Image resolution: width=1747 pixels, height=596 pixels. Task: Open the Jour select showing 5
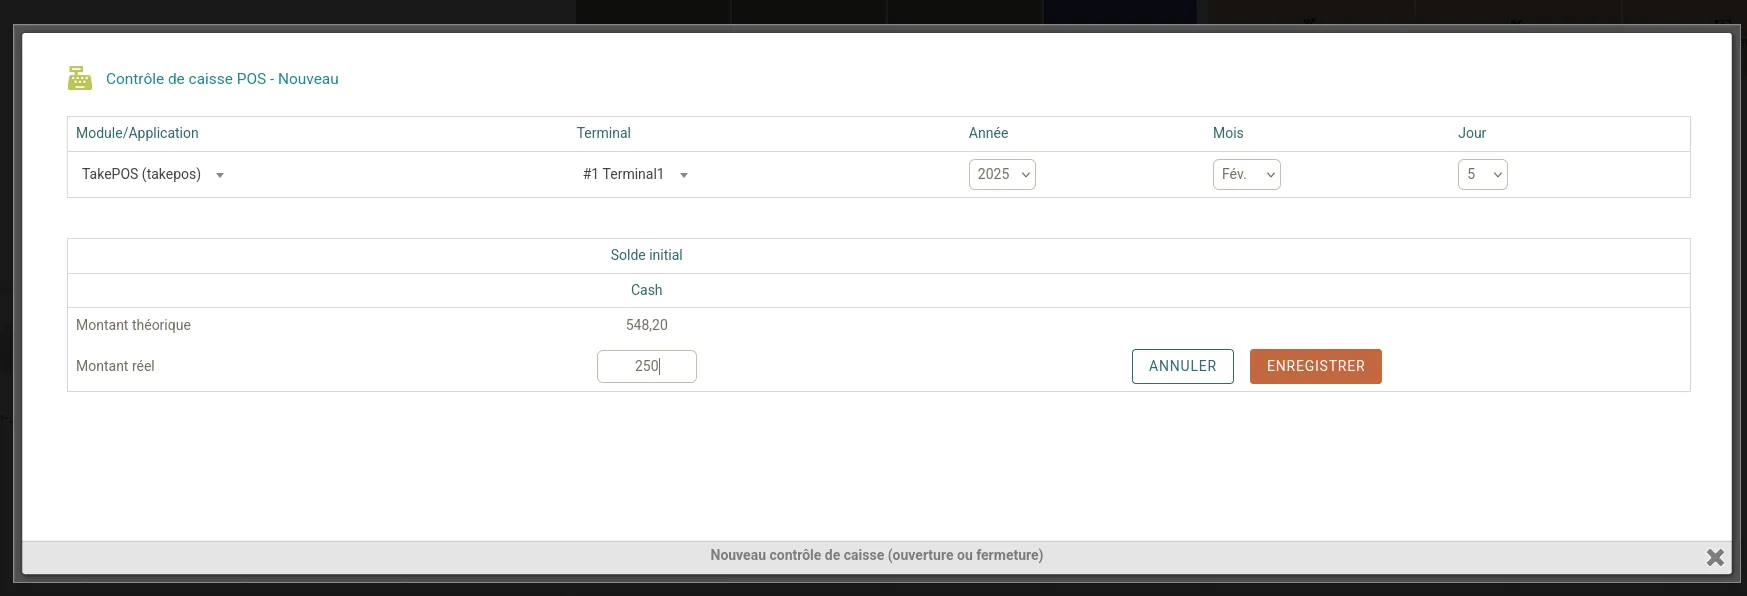pos(1482,174)
